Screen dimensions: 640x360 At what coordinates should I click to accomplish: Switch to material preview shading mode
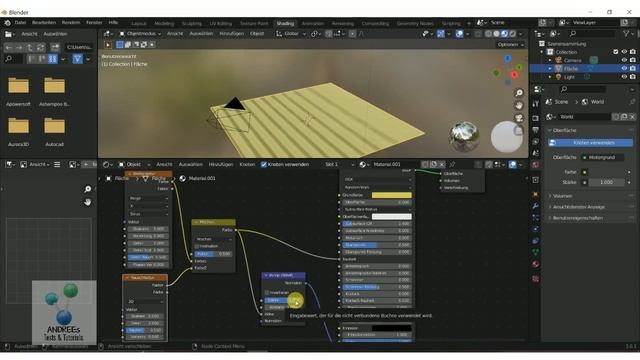pos(504,34)
